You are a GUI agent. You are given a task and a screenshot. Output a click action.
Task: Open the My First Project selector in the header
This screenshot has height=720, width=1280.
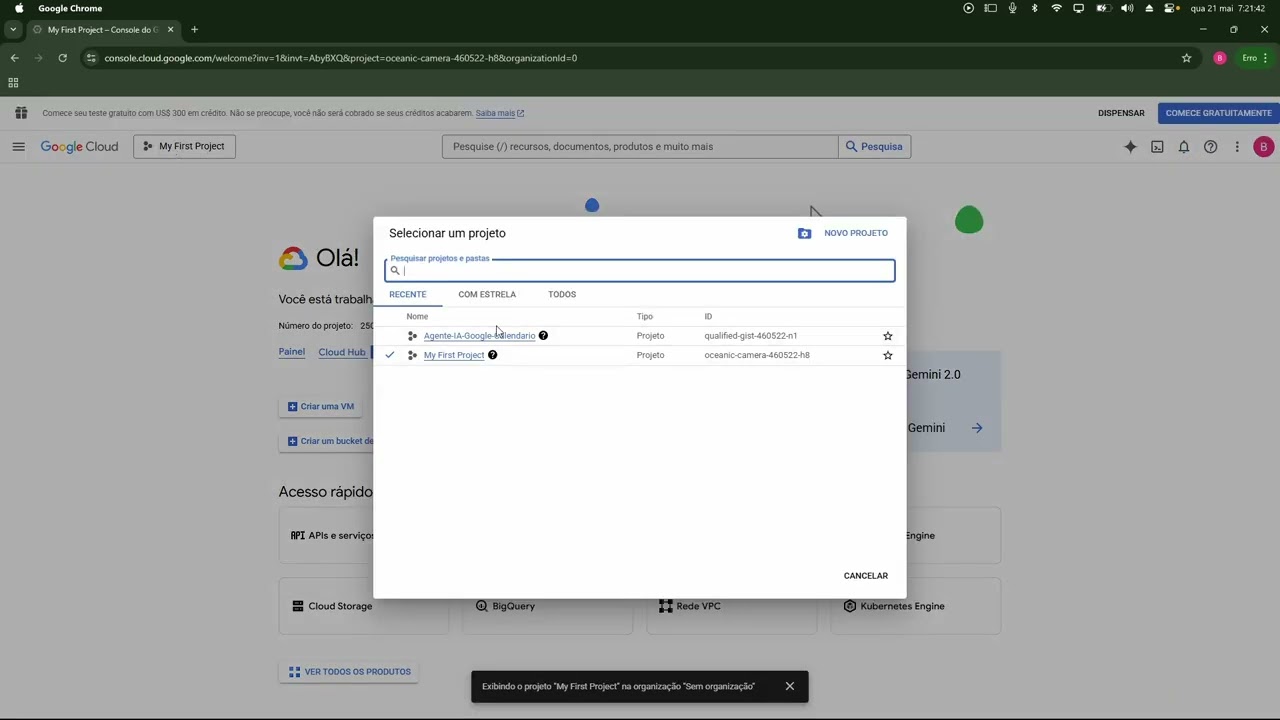[184, 146]
